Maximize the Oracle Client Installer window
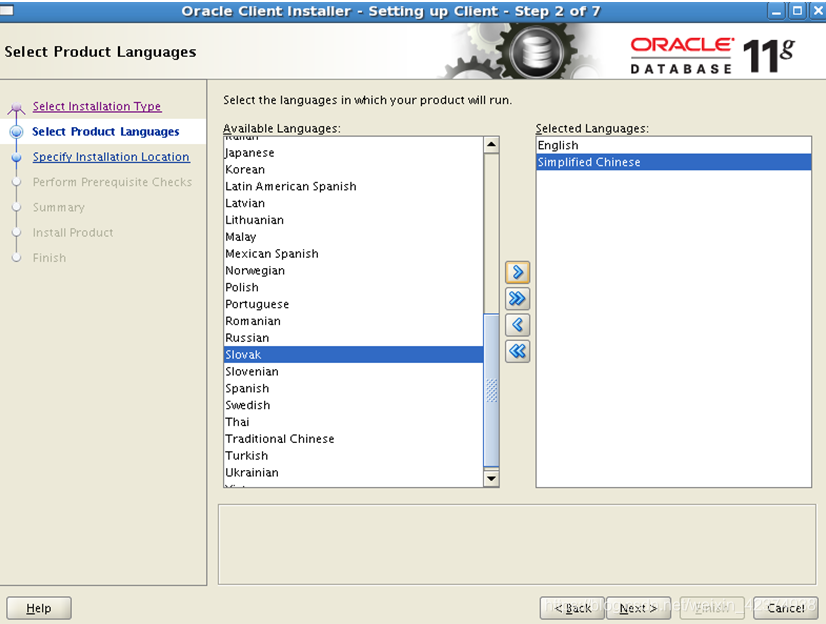826x624 pixels. tap(798, 11)
